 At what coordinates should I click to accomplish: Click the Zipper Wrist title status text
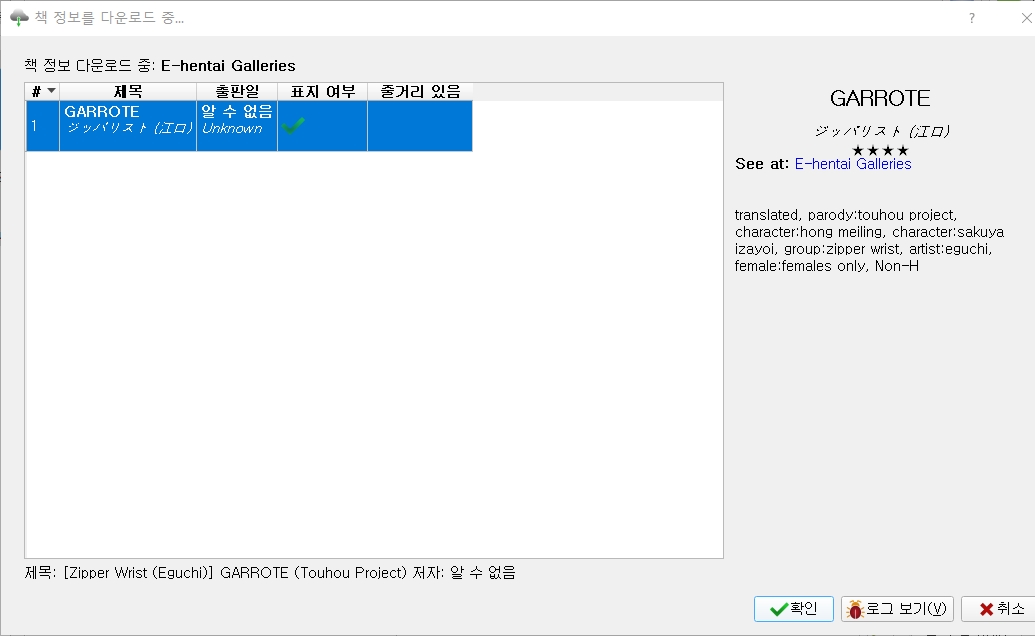pos(270,573)
